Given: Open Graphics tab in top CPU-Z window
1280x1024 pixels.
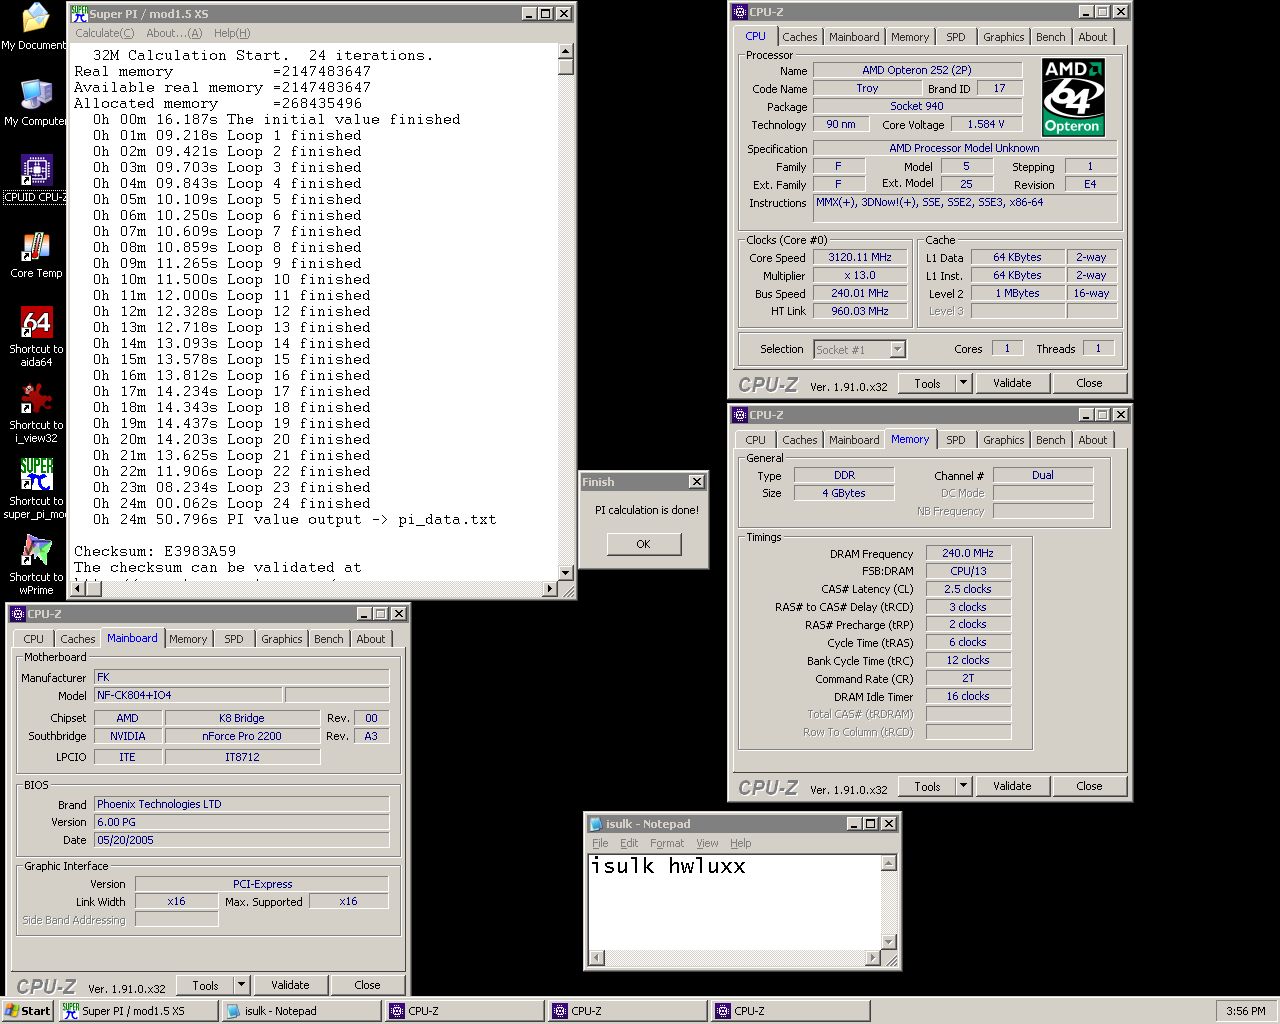Looking at the screenshot, I should tap(1003, 37).
